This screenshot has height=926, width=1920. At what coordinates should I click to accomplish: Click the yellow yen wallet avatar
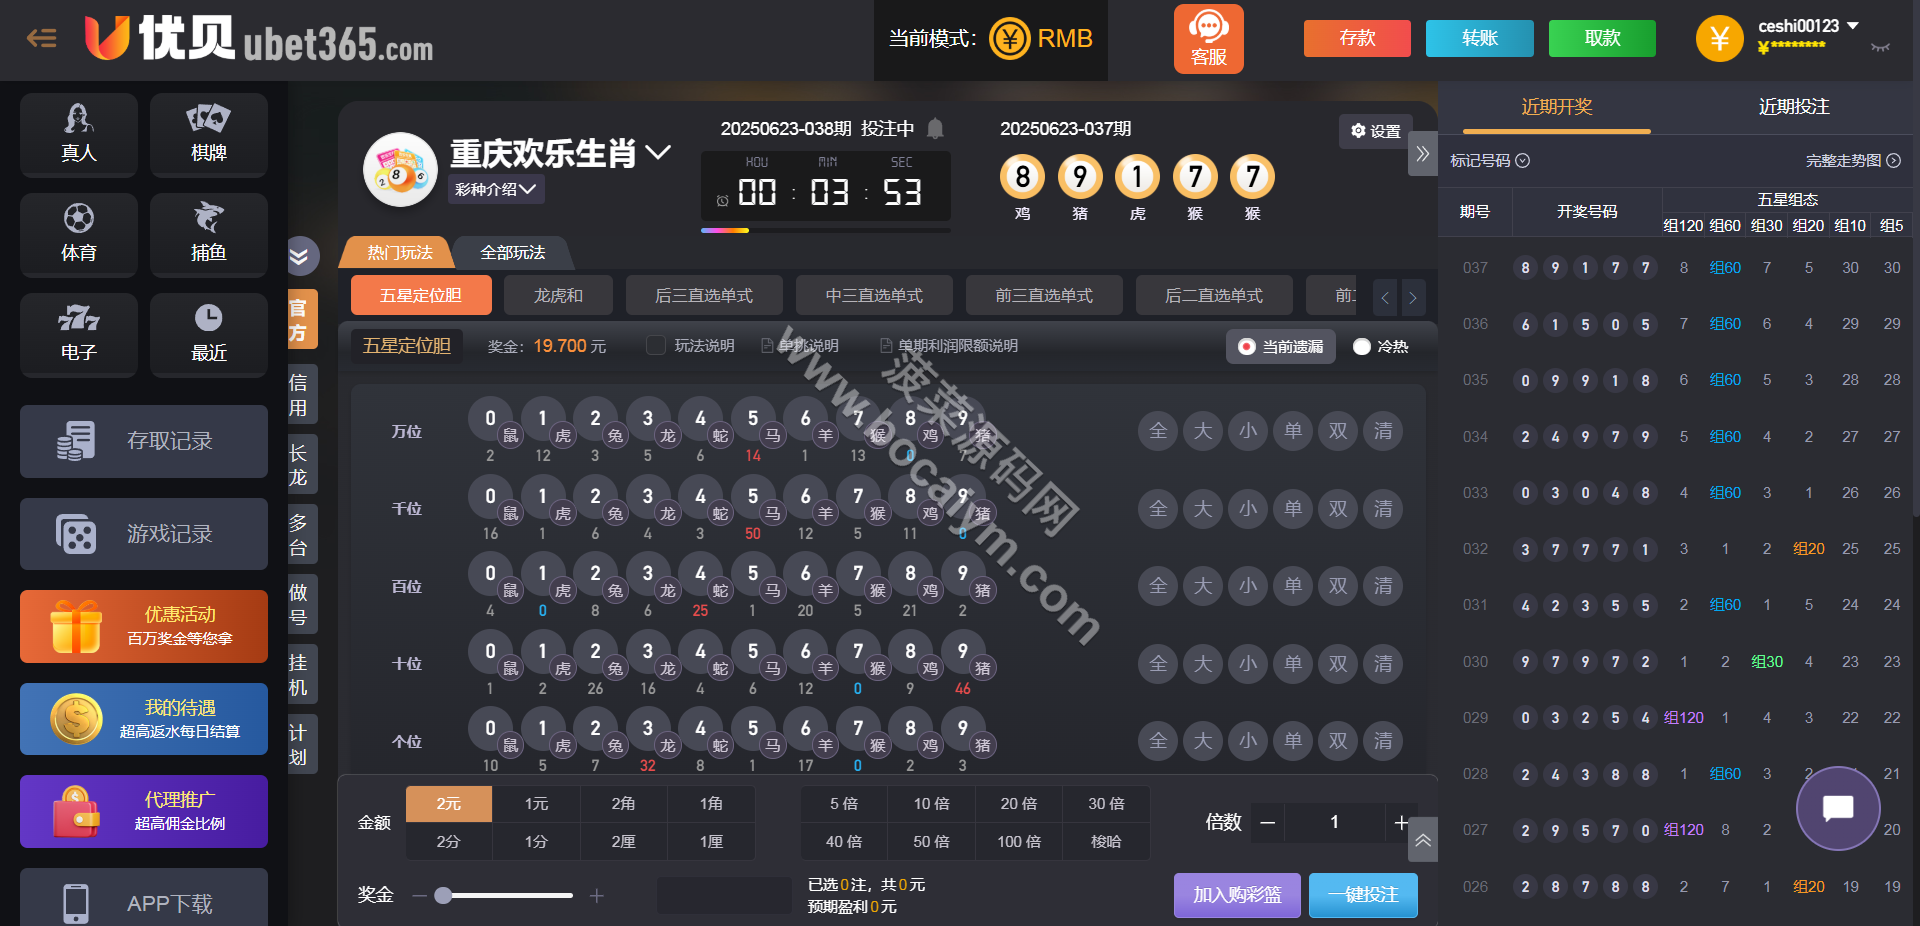click(x=1720, y=39)
